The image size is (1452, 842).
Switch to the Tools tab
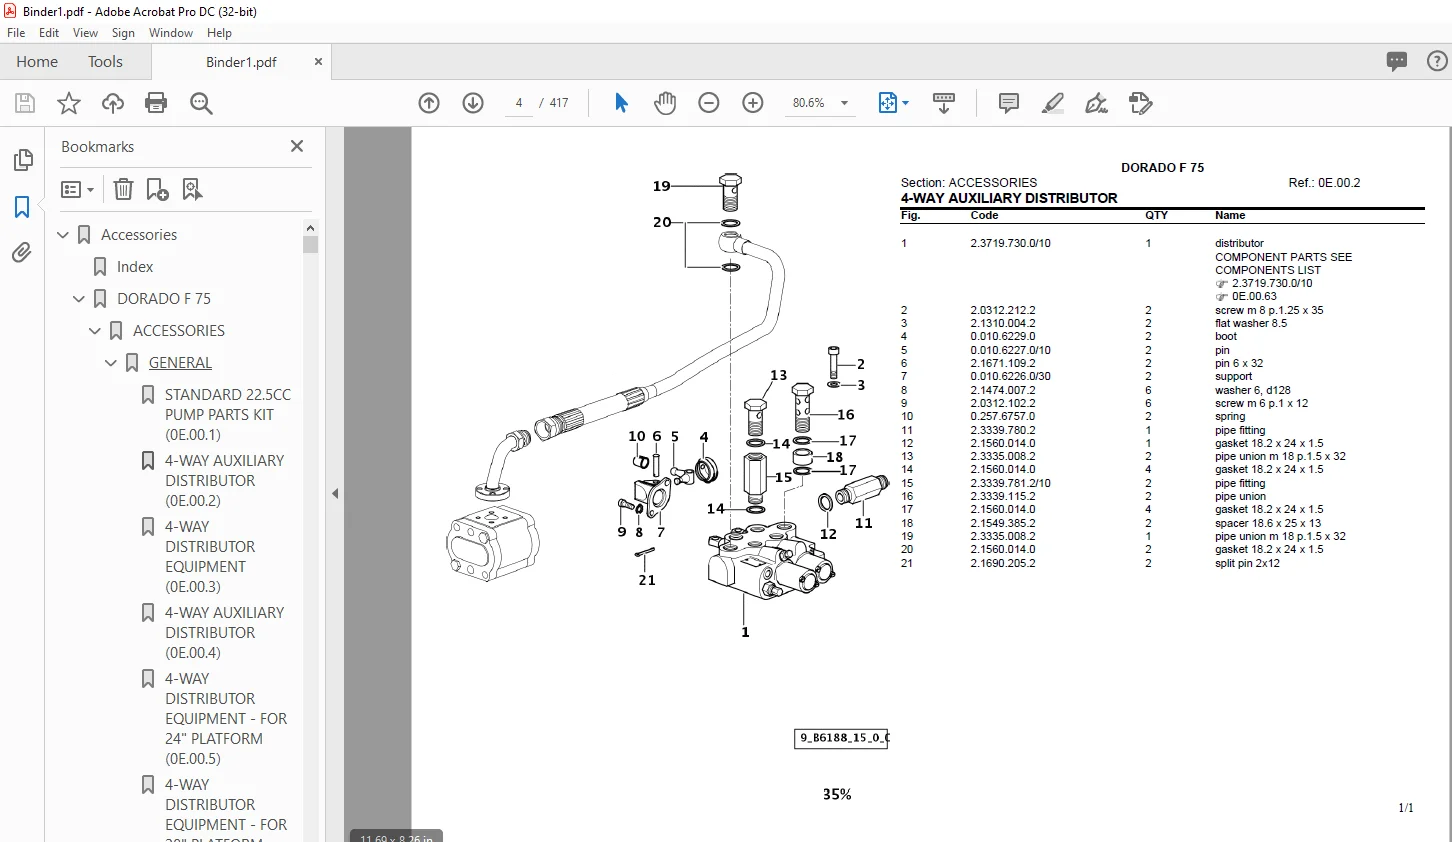pos(105,62)
